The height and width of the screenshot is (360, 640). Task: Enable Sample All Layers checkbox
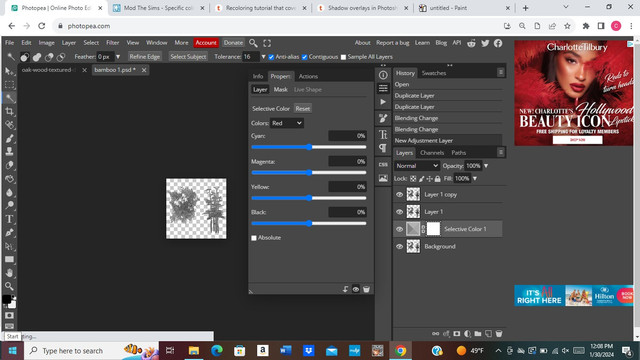click(343, 57)
